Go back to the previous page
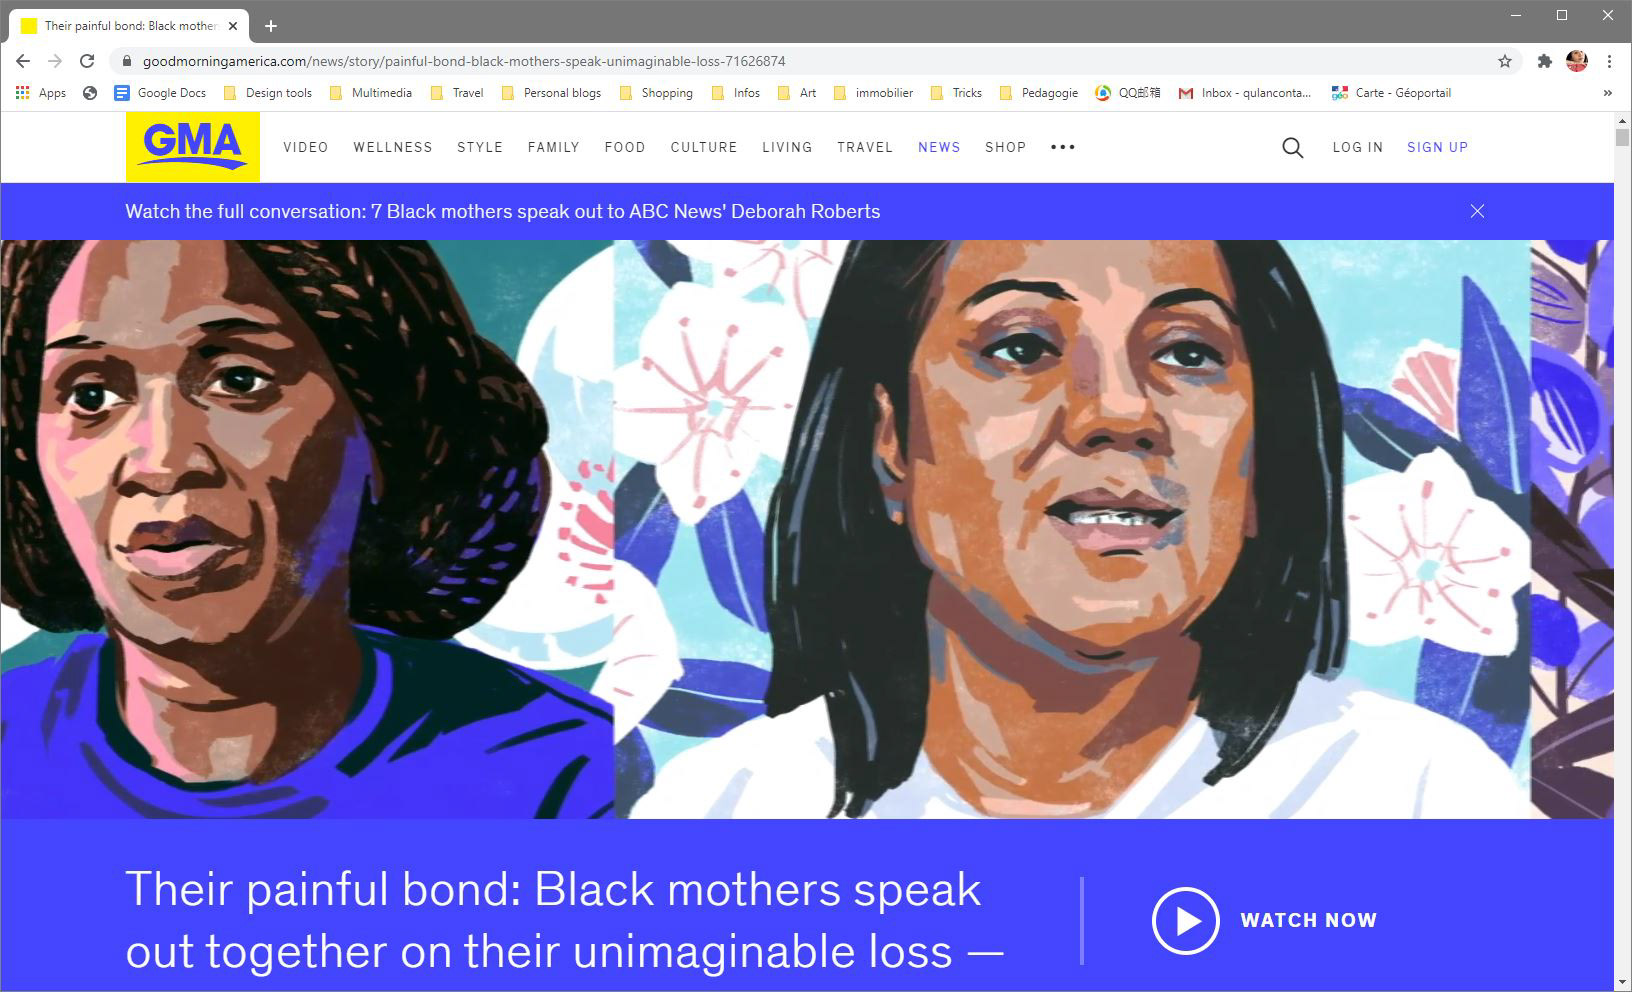This screenshot has width=1632, height=992. tap(23, 61)
